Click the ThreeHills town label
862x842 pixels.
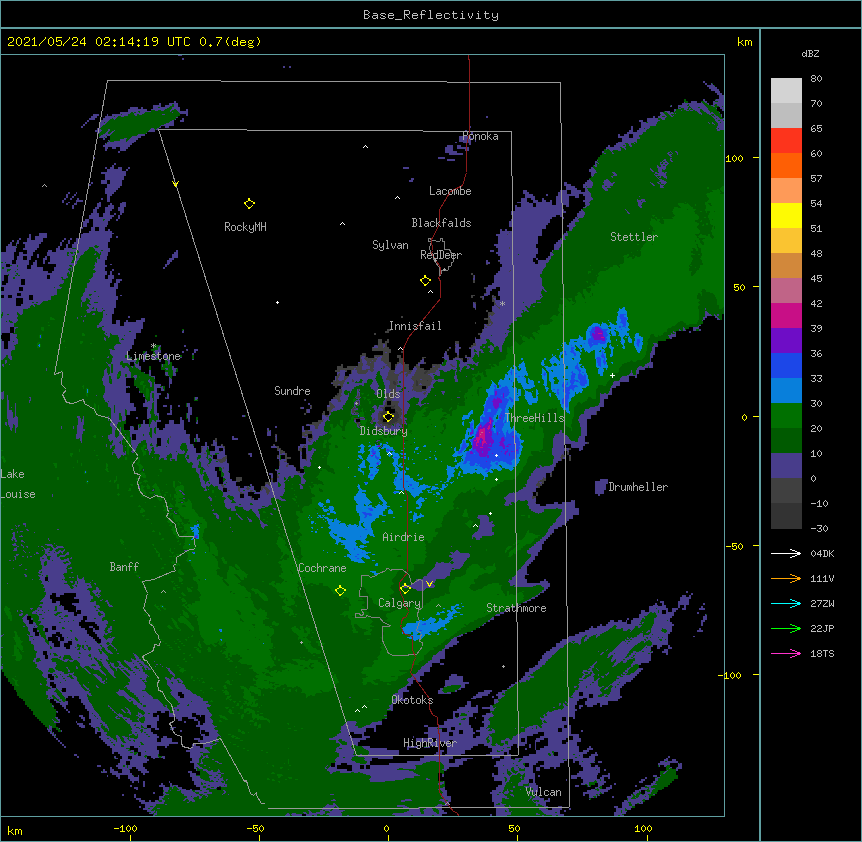coord(534,418)
